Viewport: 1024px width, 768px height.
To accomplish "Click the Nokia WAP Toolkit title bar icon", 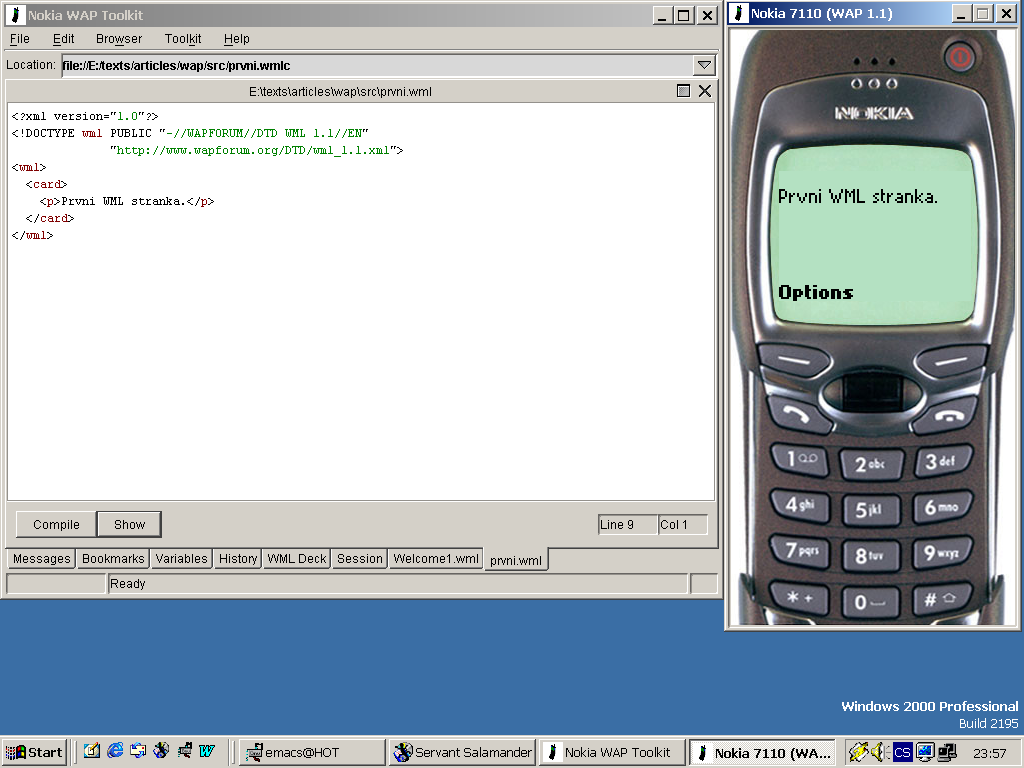I will click(x=15, y=14).
